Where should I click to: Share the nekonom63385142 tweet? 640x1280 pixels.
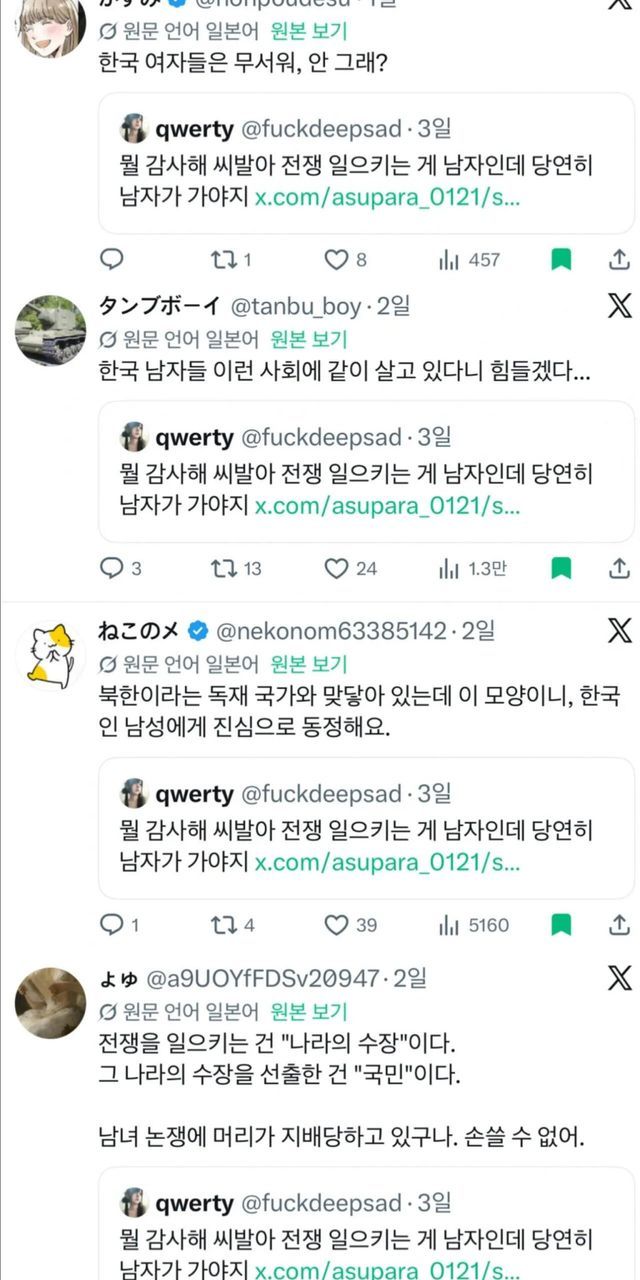618,925
